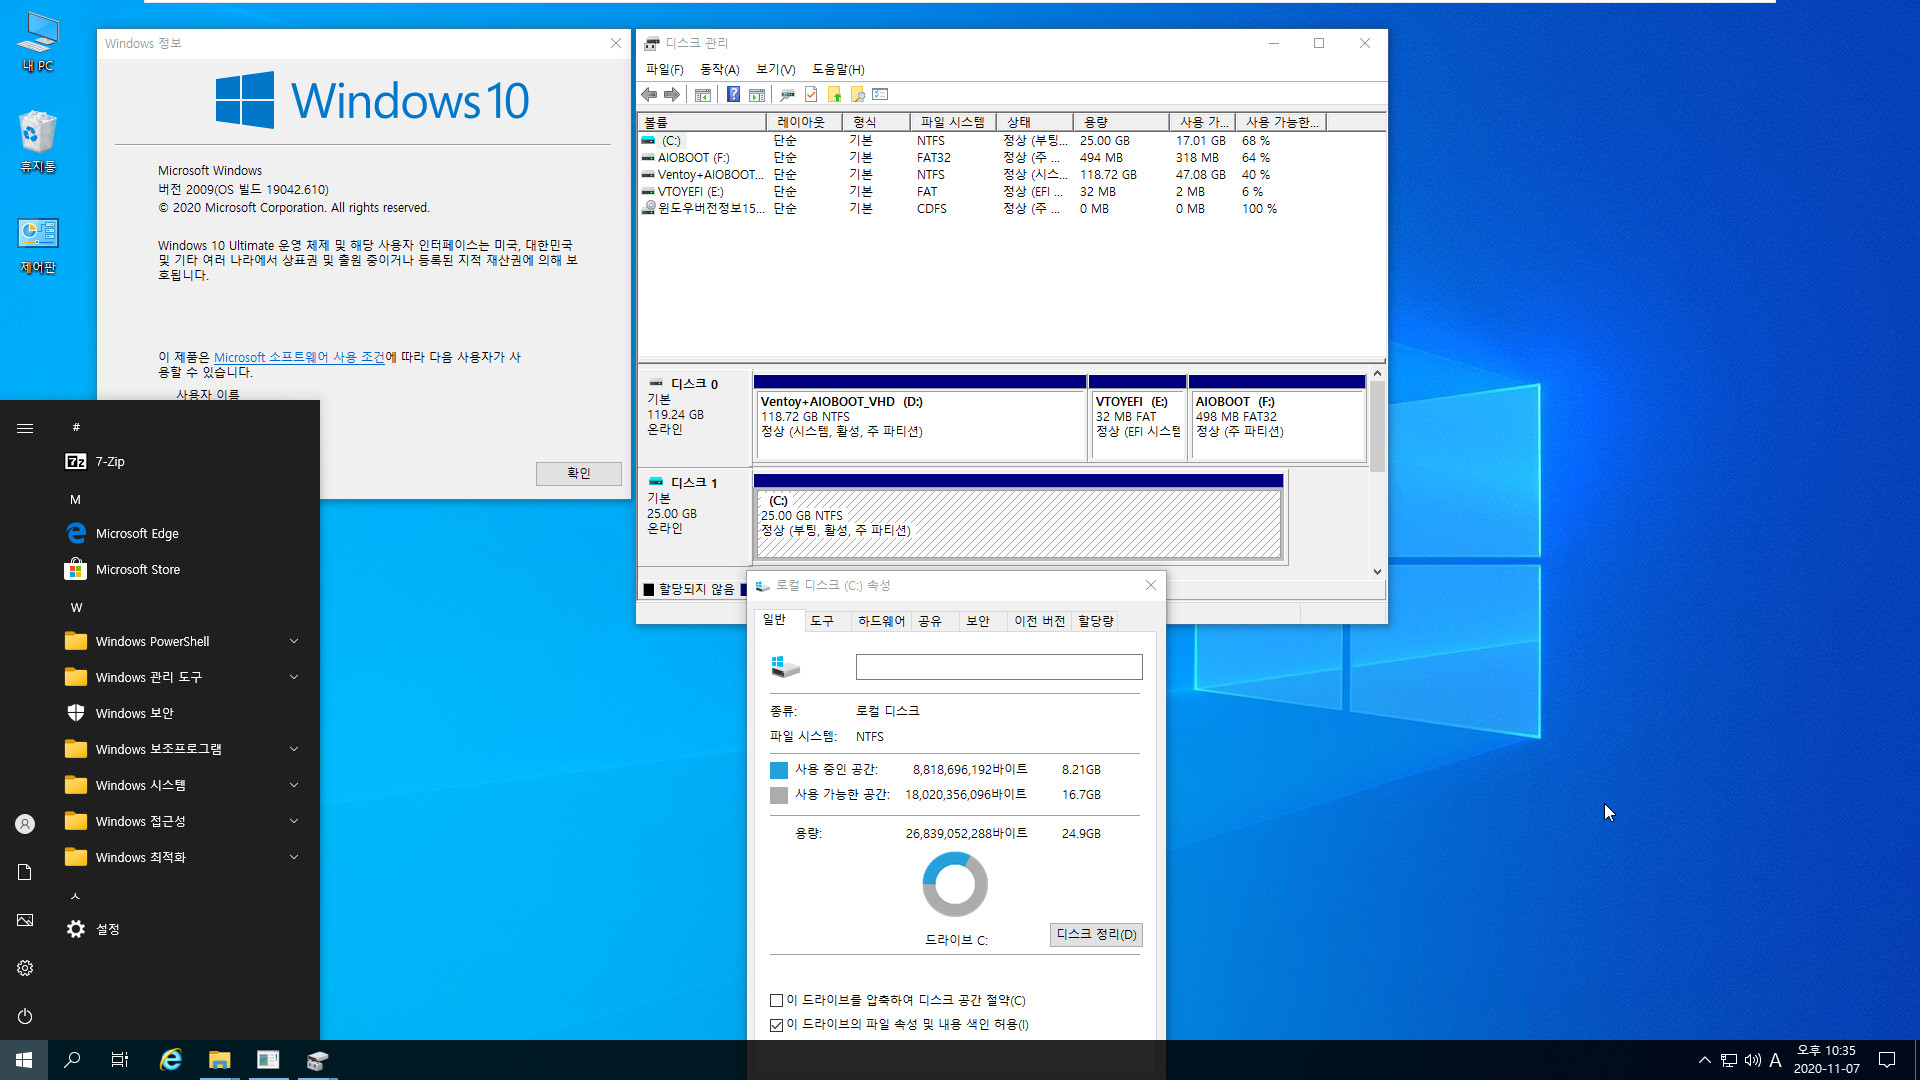Click 디스크 정리(D) button

[x=1096, y=934]
